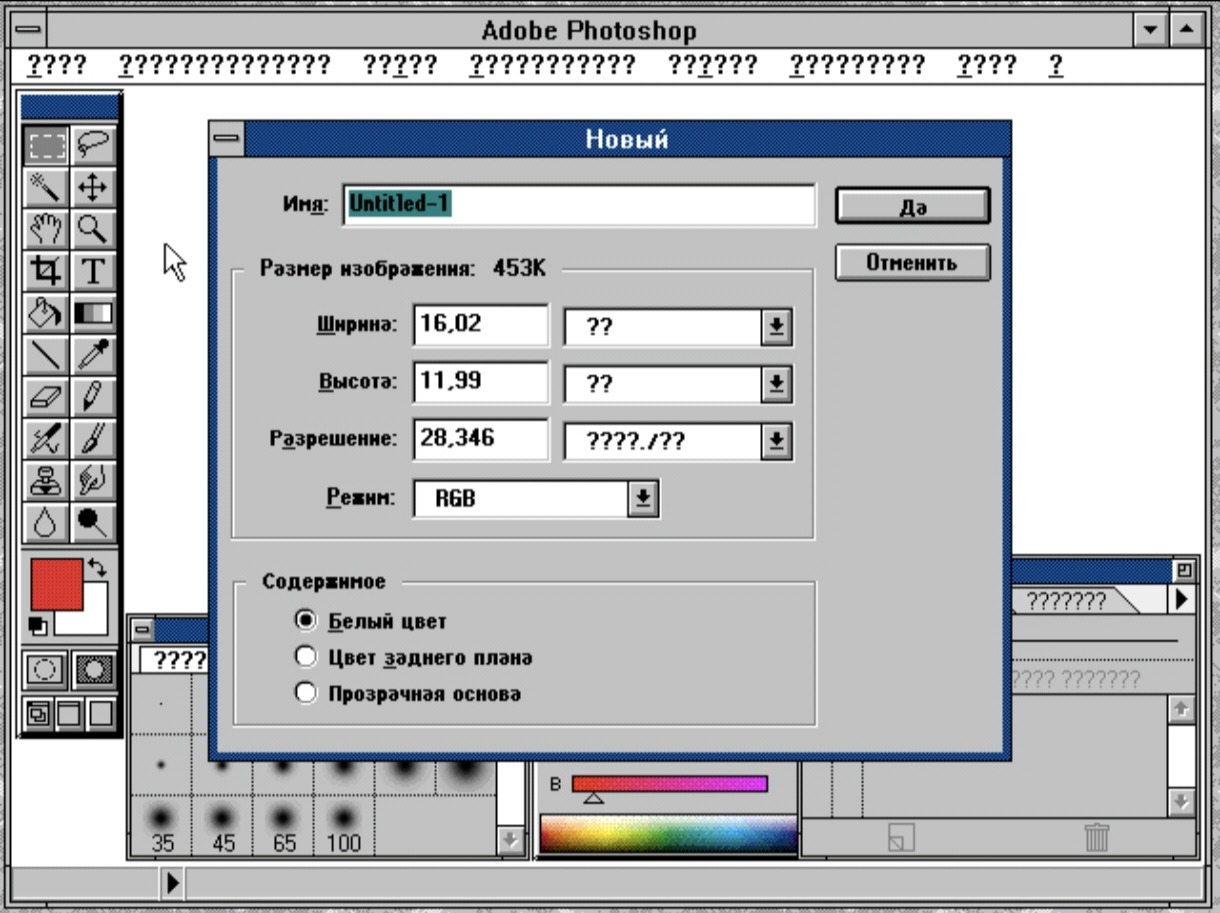Select the Magic Wand tool
This screenshot has width=1220, height=913.
46,187
